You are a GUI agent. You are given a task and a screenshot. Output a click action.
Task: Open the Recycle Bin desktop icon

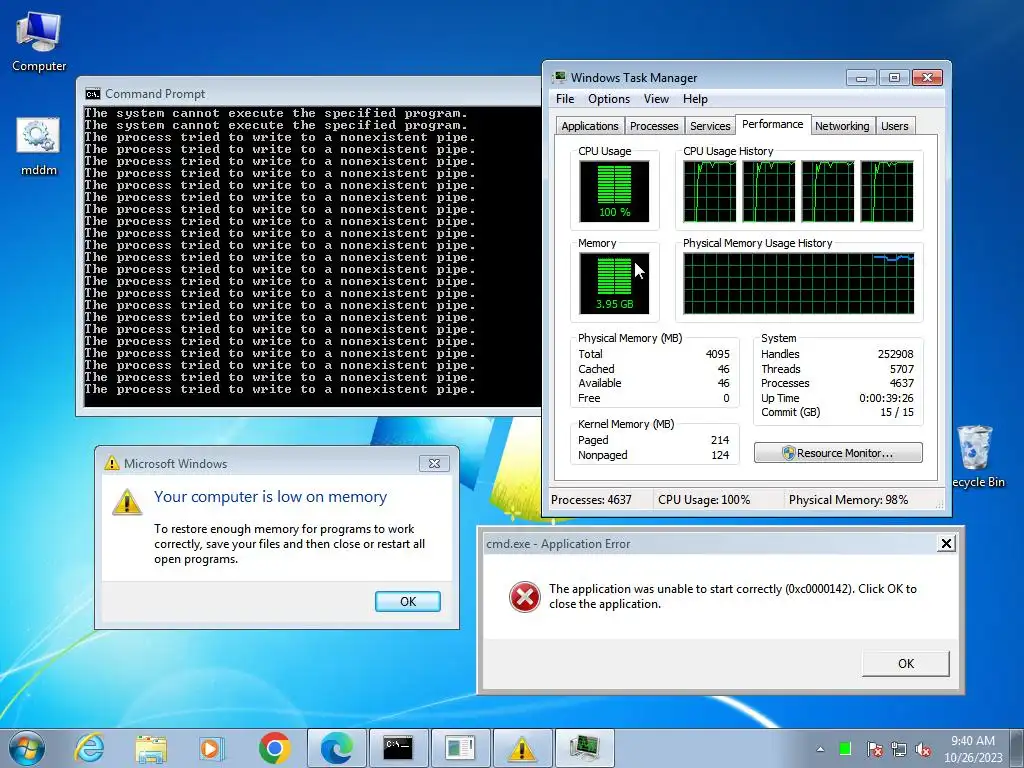pos(976,456)
